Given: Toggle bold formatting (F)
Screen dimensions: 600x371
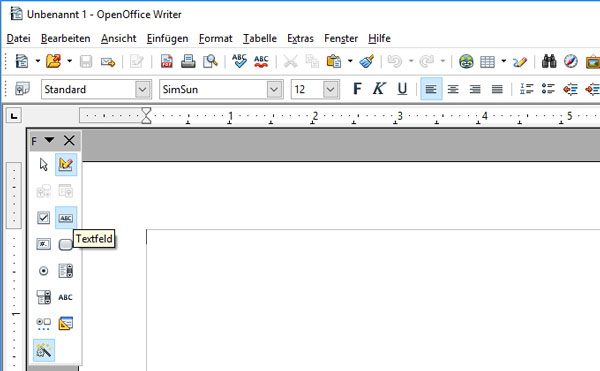Looking at the screenshot, I should point(357,89).
